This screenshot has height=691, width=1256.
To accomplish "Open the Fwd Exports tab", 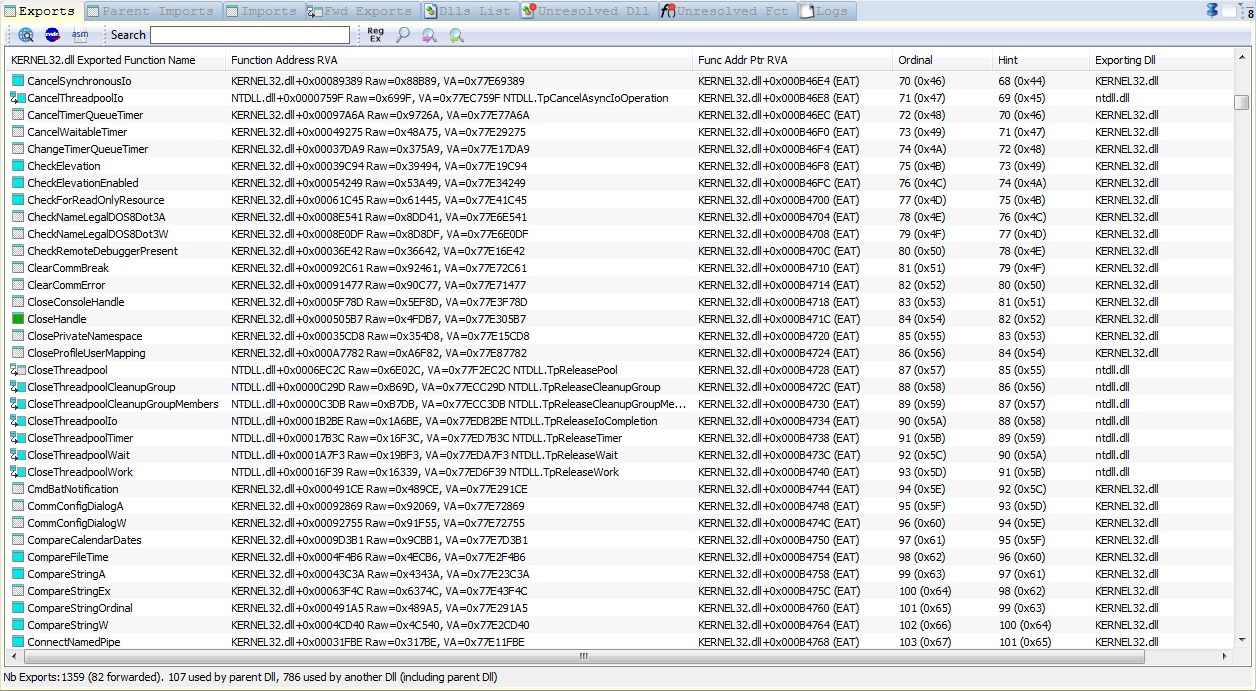I will pyautogui.click(x=361, y=11).
